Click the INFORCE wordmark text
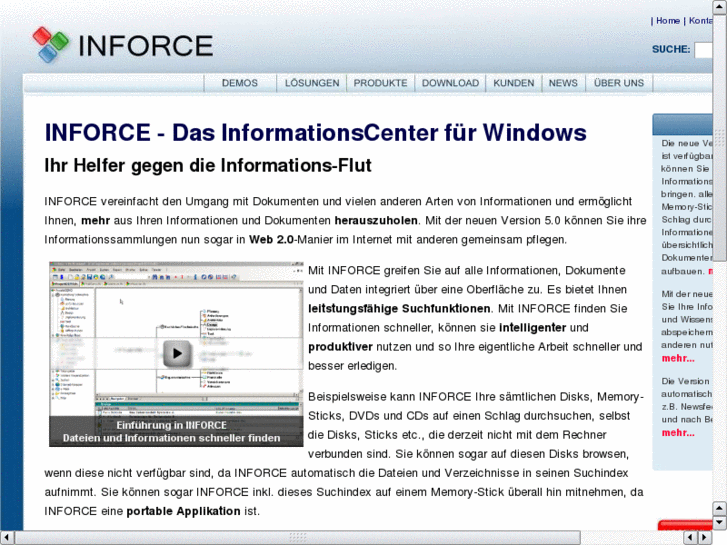727x545 pixels. [146, 46]
